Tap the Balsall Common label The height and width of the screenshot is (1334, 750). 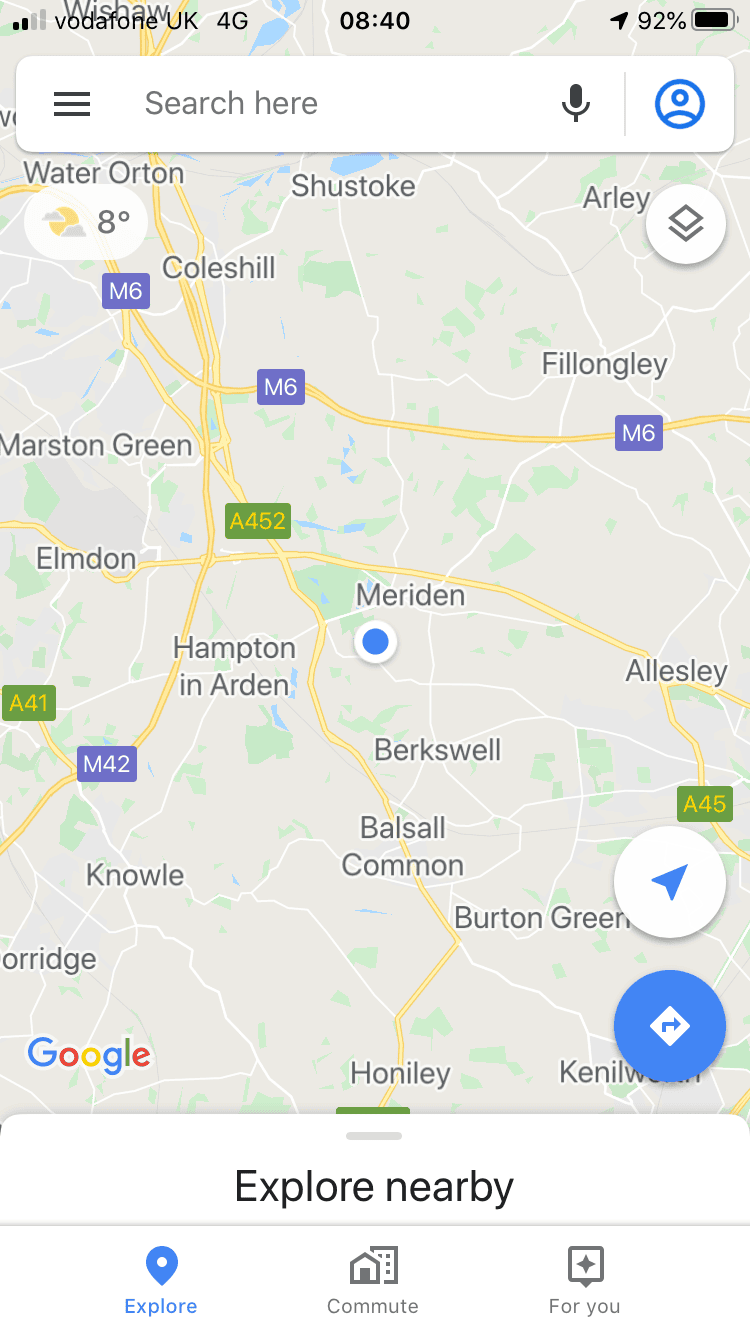(403, 846)
